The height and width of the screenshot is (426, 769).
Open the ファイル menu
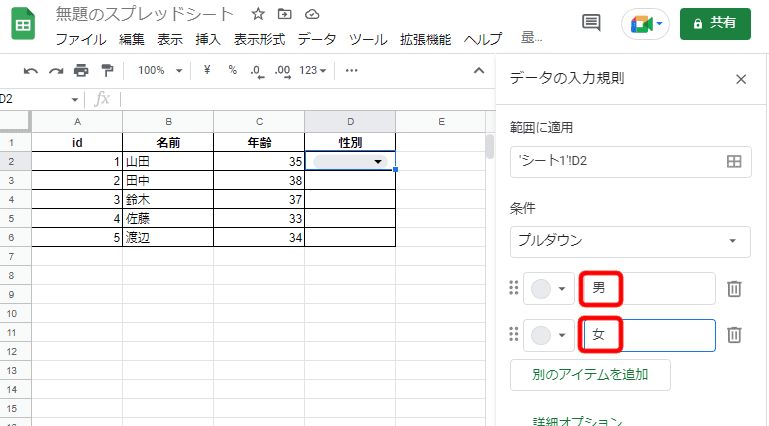81,39
